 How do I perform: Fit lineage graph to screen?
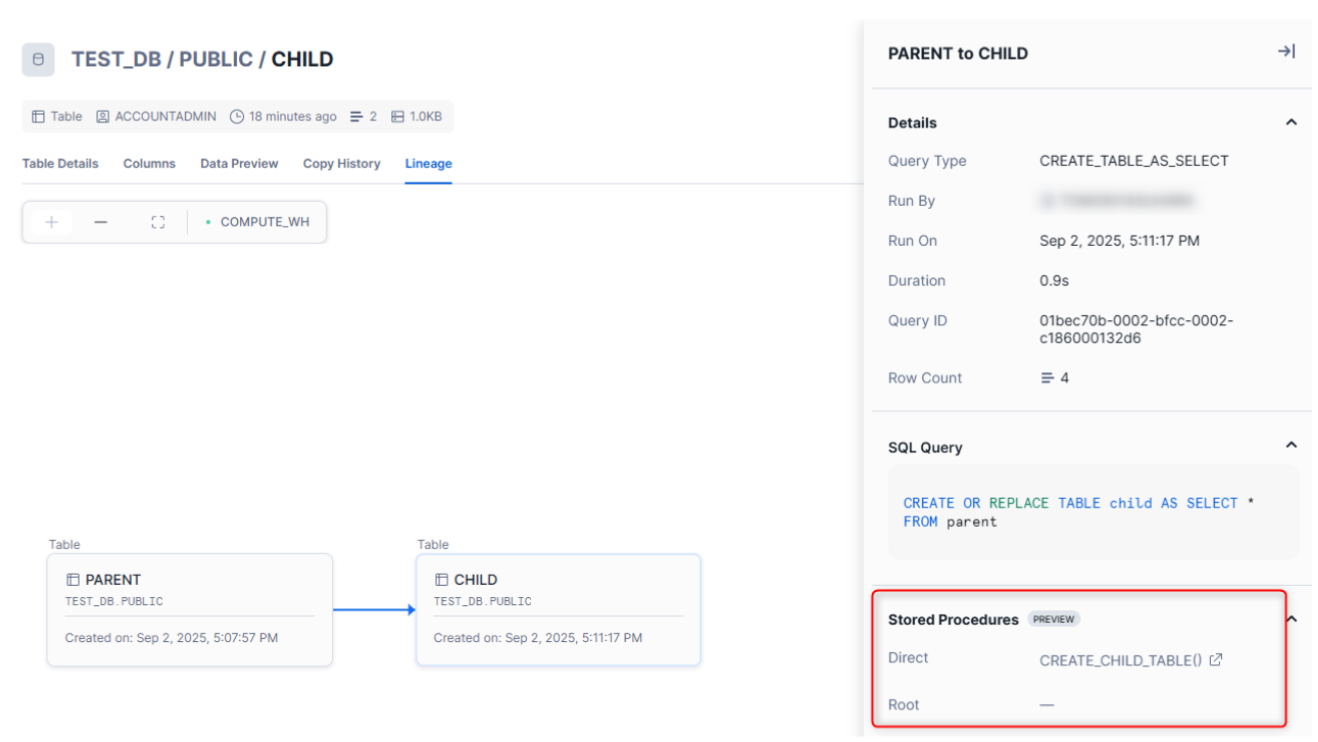click(x=158, y=222)
